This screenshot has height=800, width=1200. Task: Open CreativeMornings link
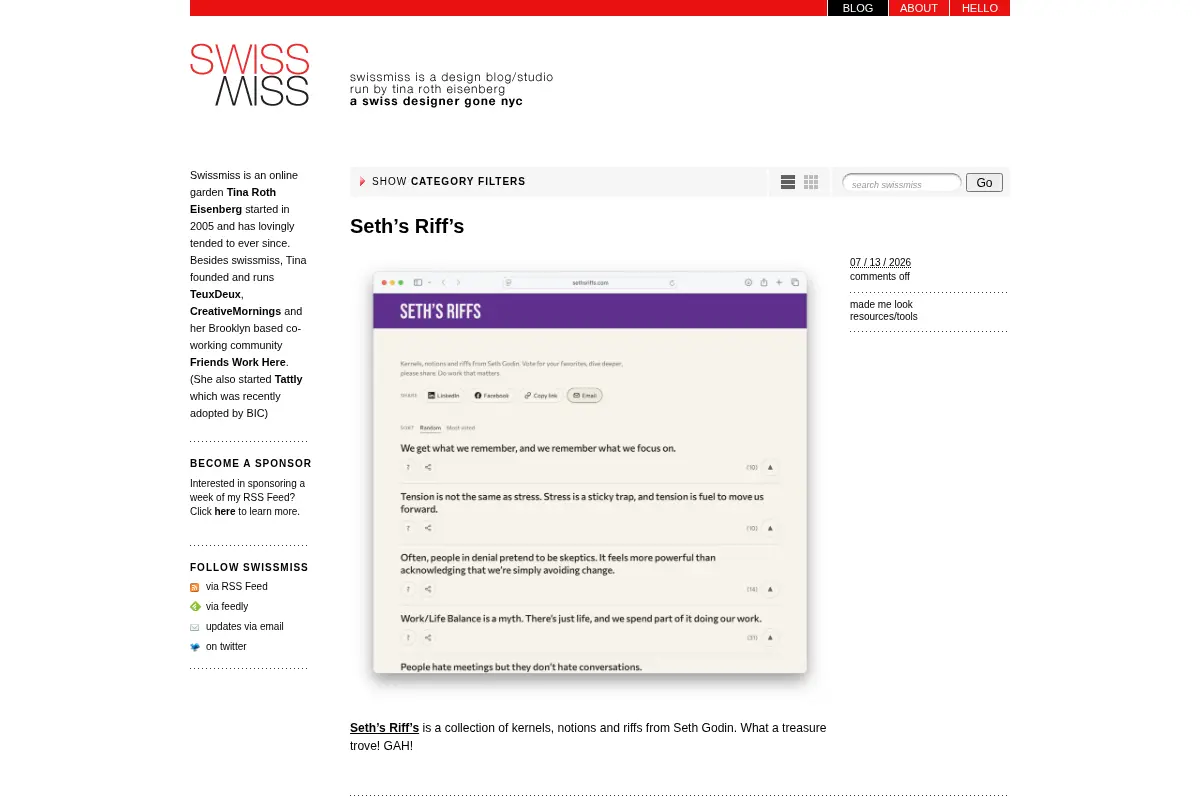[235, 311]
